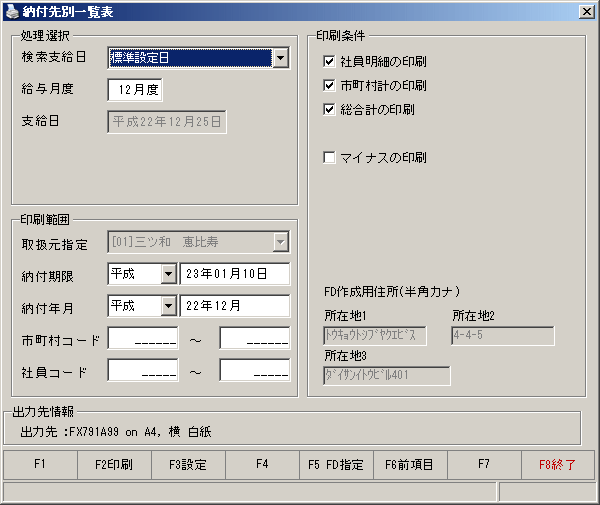Toggle 市町村計の印刷 checkbox
Image resolution: width=600 pixels, height=505 pixels.
[329, 85]
